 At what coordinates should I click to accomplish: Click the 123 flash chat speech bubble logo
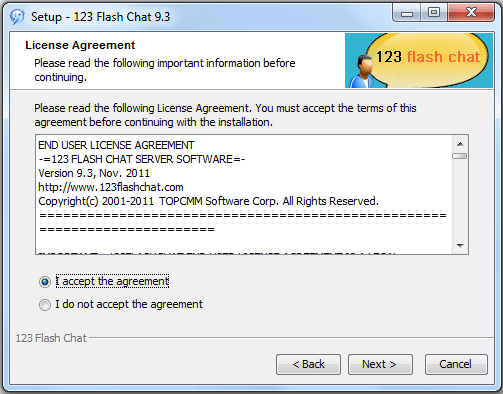[x=428, y=59]
